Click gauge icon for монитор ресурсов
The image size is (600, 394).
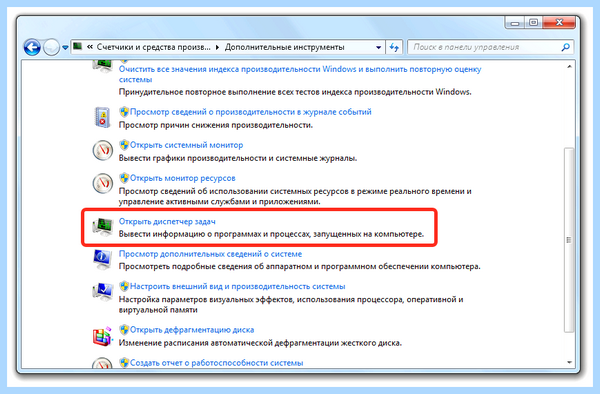(103, 183)
